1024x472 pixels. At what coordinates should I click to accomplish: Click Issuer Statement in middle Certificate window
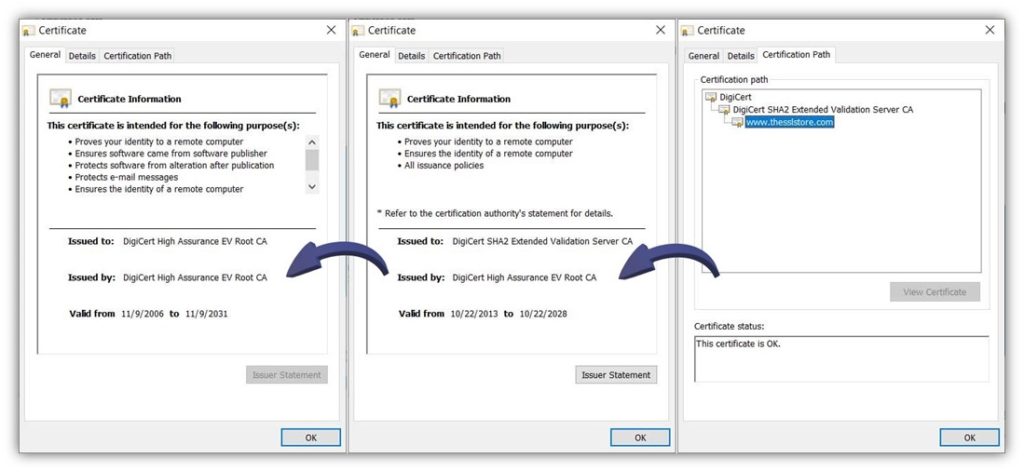click(616, 375)
